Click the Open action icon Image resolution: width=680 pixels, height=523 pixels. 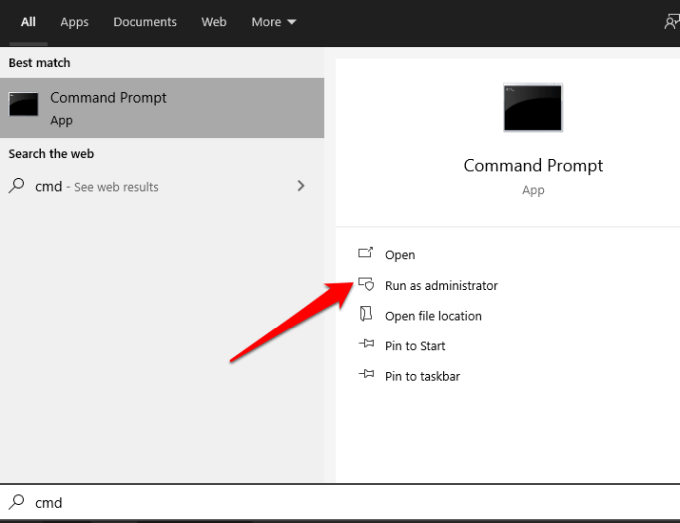[366, 254]
